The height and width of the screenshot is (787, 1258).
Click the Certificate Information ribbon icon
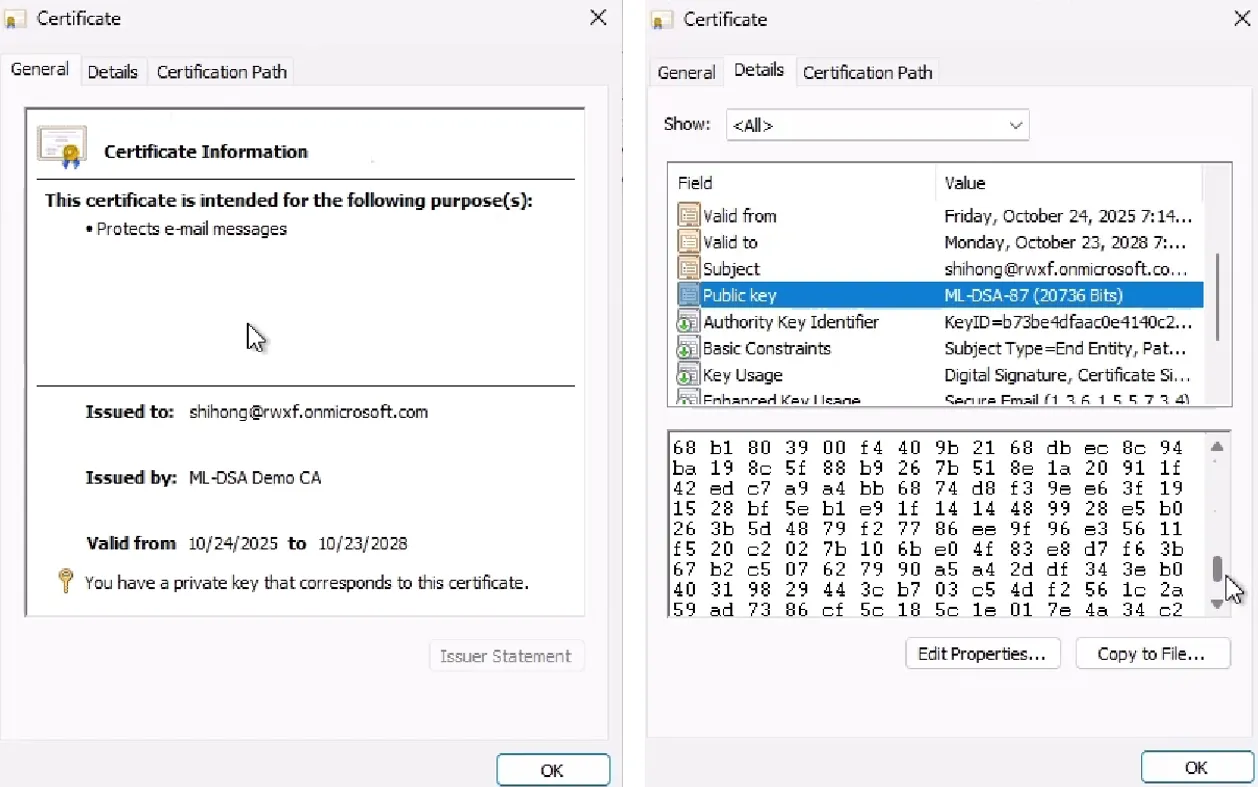tap(60, 142)
